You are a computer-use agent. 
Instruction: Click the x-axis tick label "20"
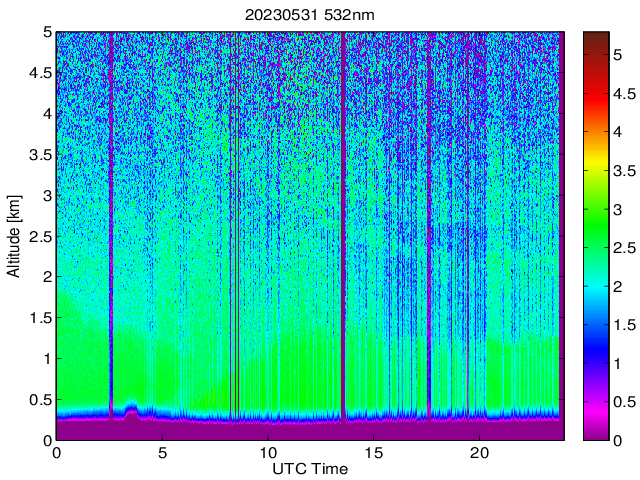click(x=479, y=452)
